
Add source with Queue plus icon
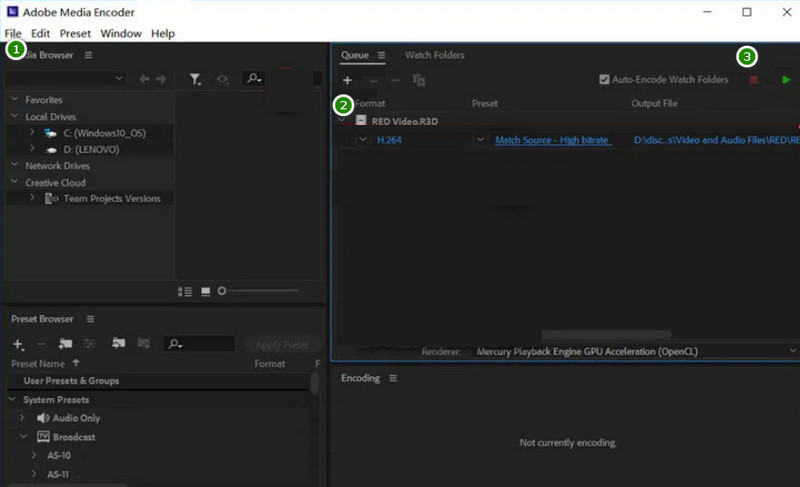[x=347, y=80]
